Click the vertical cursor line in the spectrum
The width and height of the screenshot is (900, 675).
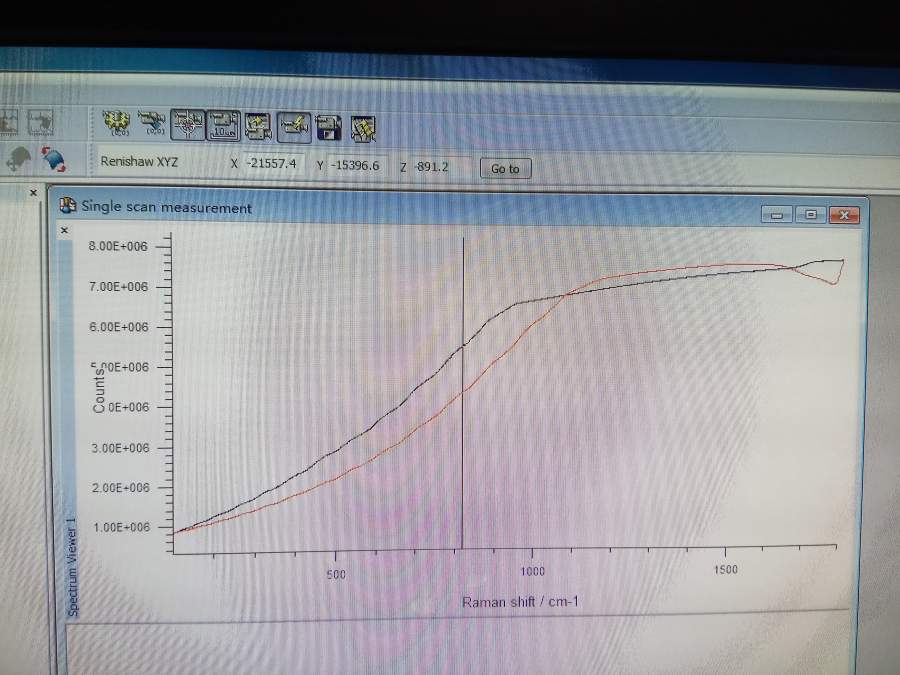(x=463, y=393)
